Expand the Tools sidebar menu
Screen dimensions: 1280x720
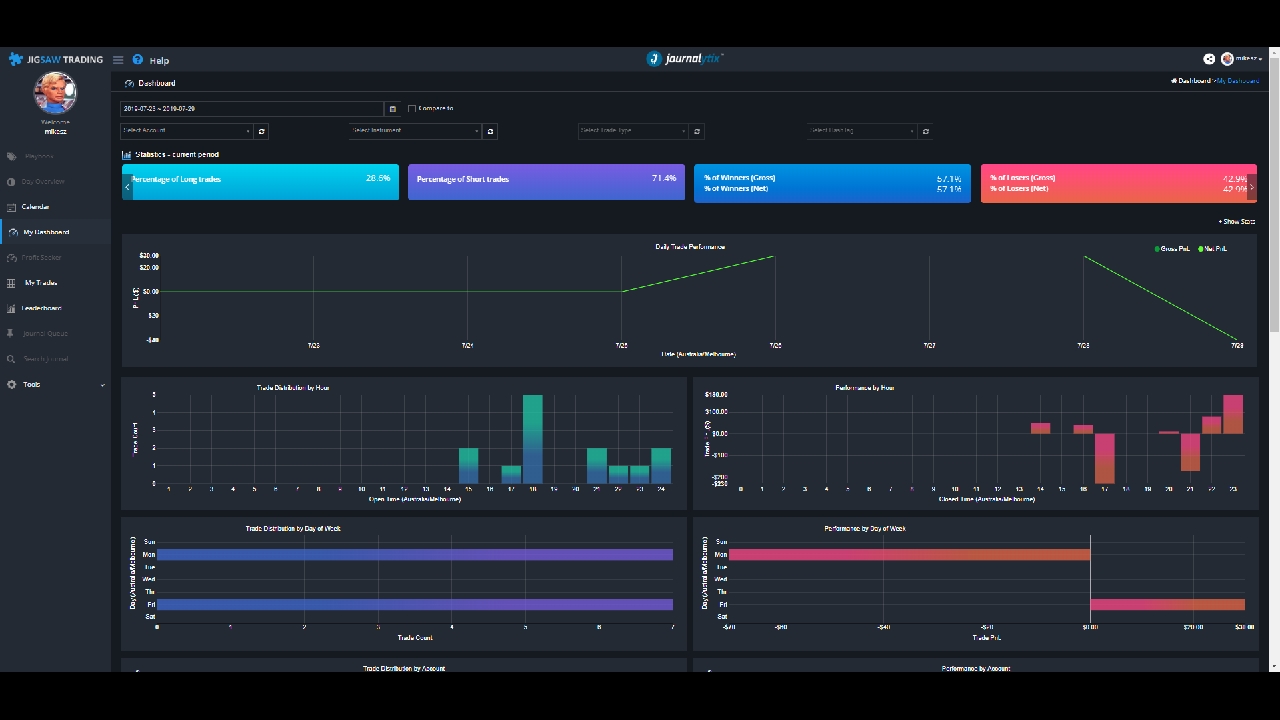tap(55, 384)
